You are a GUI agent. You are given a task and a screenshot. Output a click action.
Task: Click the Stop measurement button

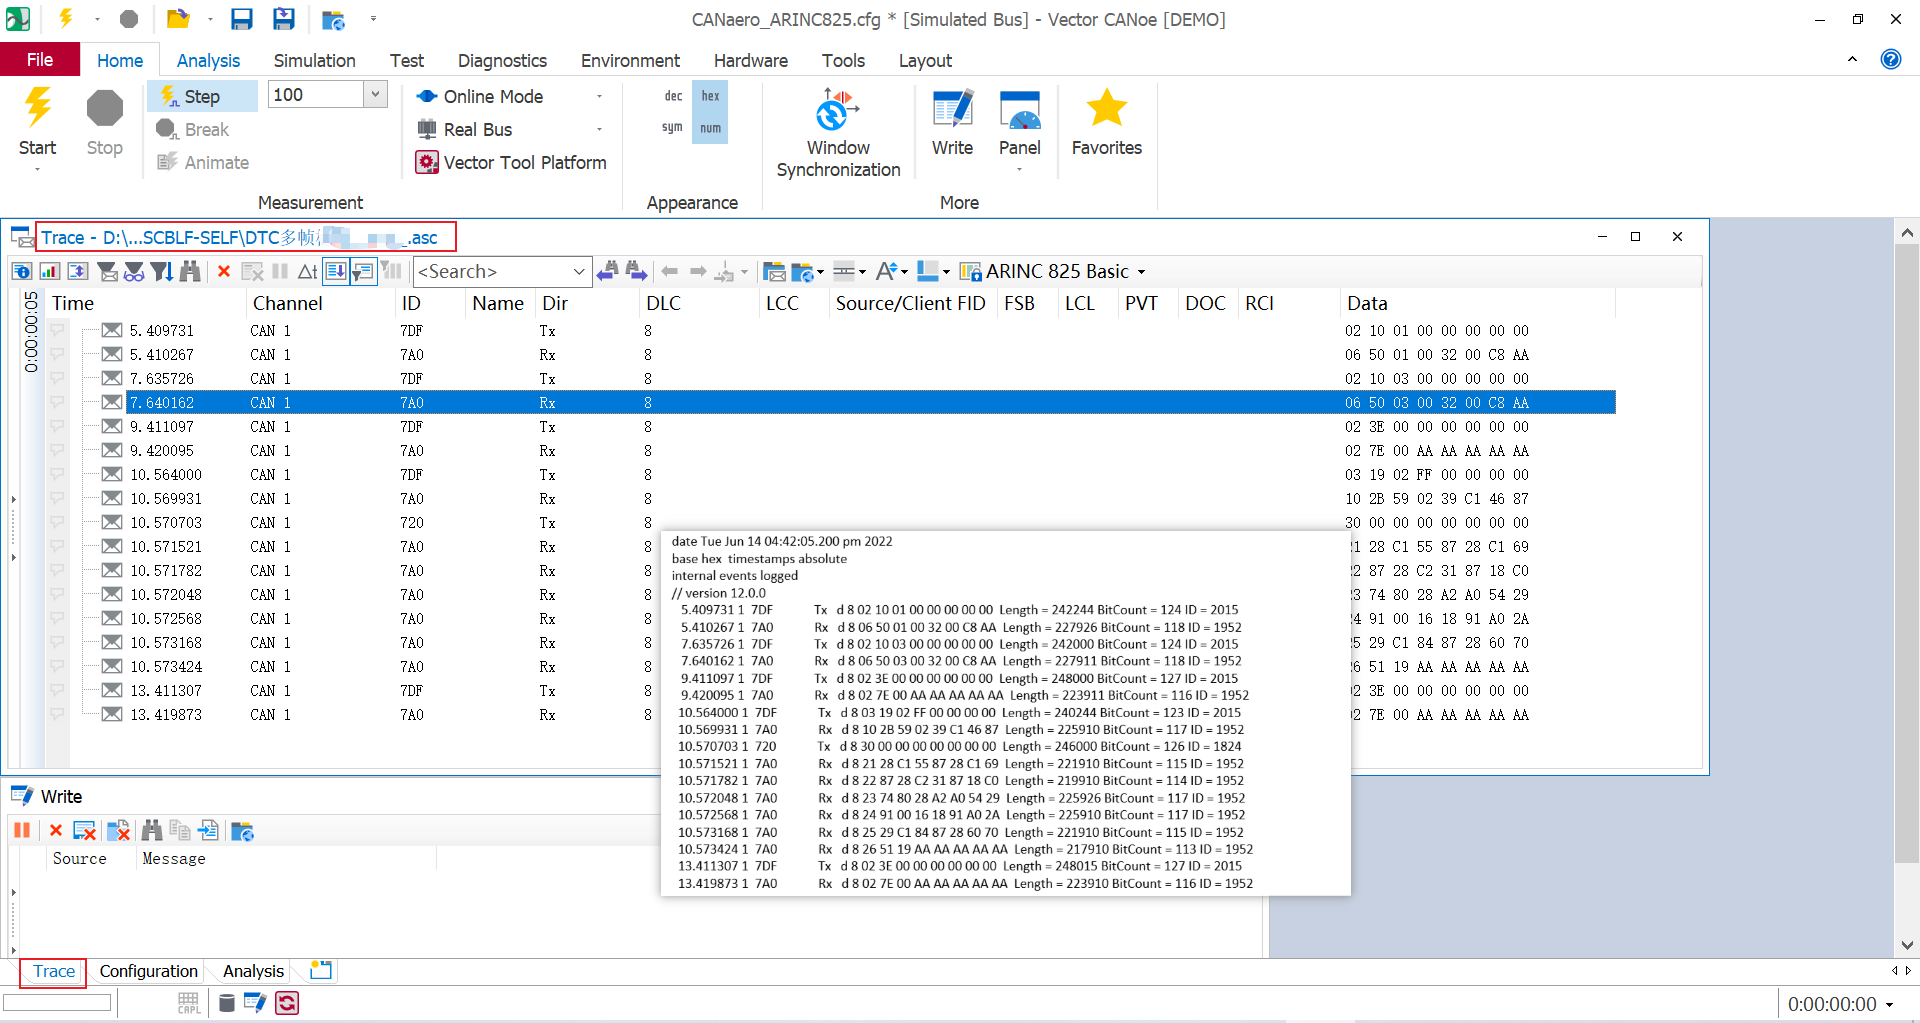pos(104,123)
